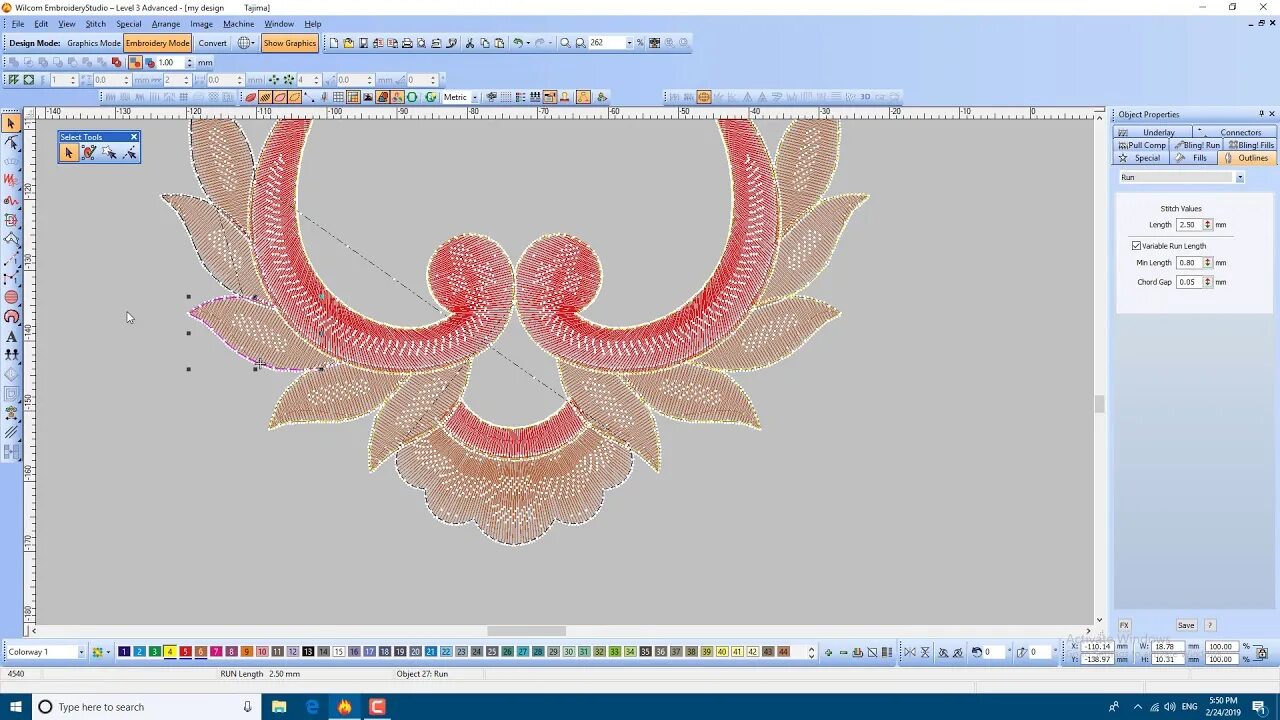
Task: Switch to the Underlay tab
Action: [x=1151, y=132]
